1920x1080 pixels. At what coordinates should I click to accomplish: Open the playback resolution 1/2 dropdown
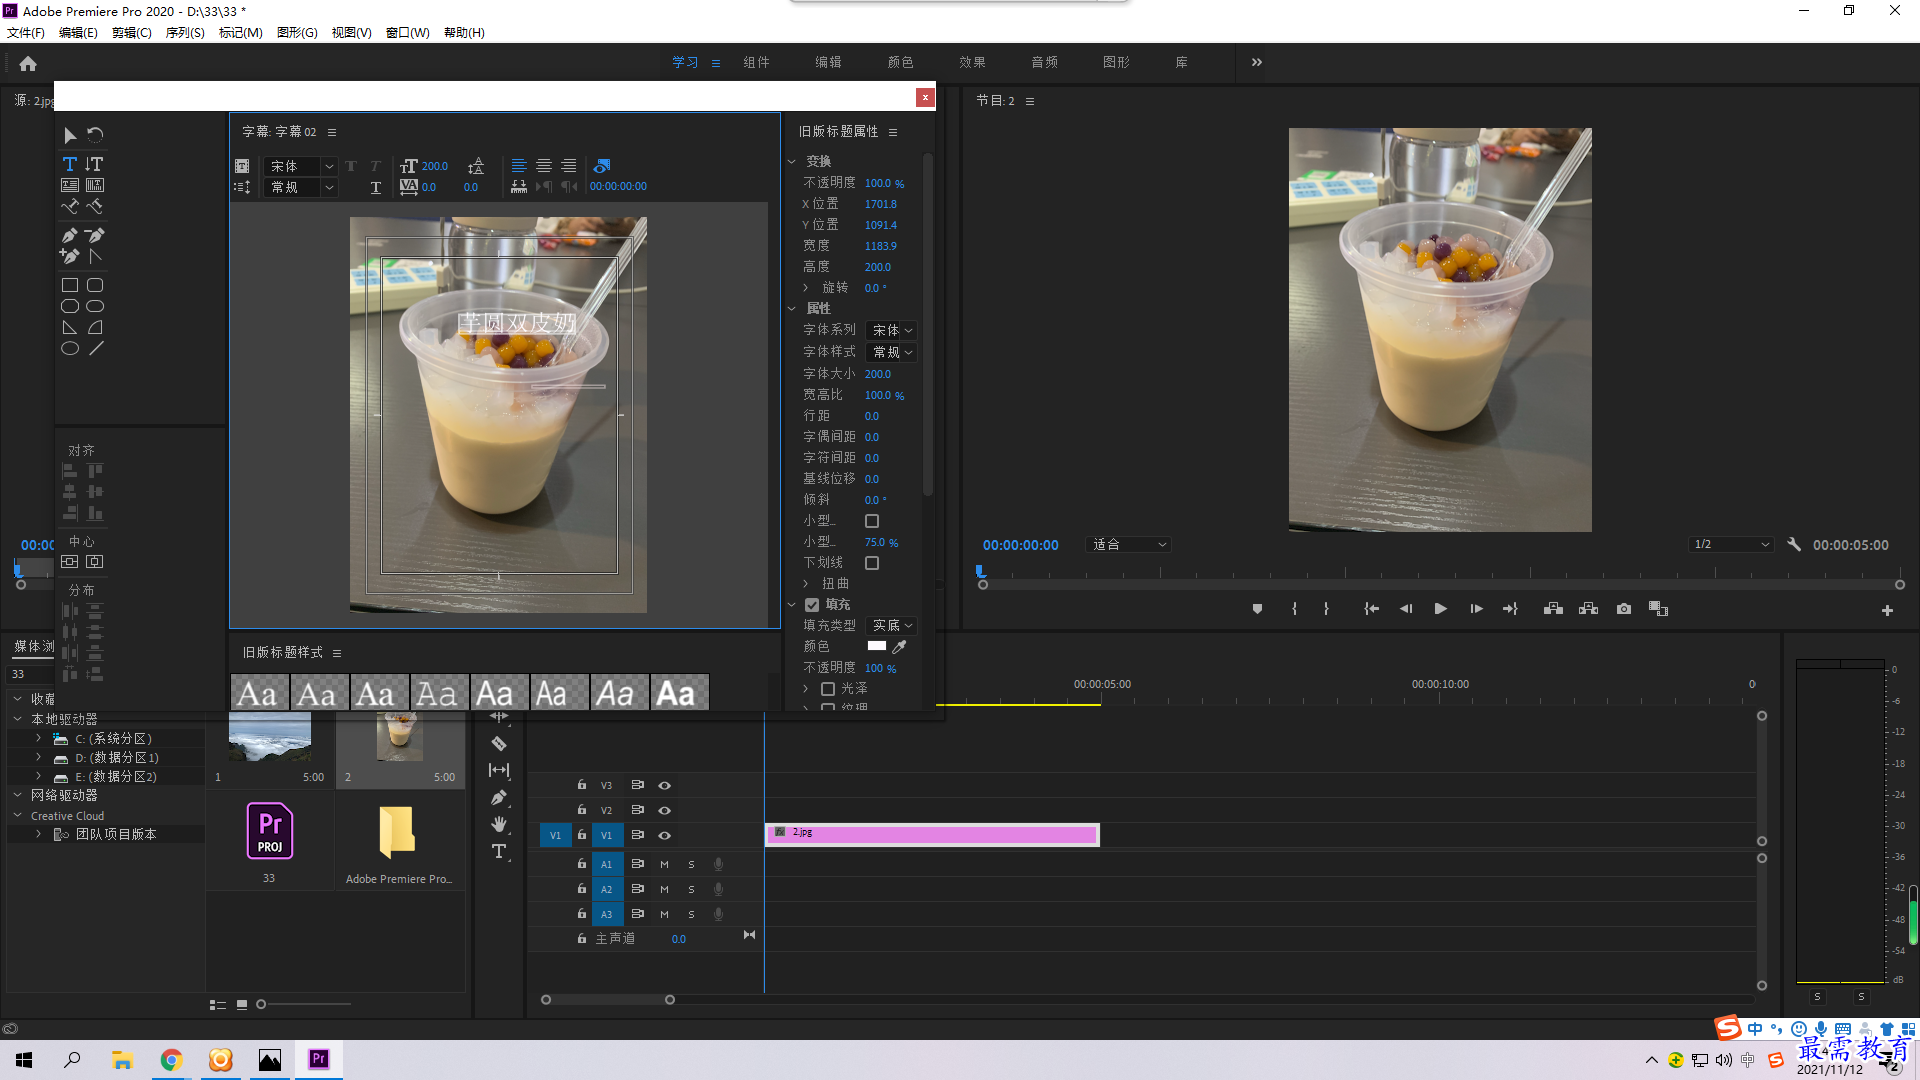pos(1731,545)
